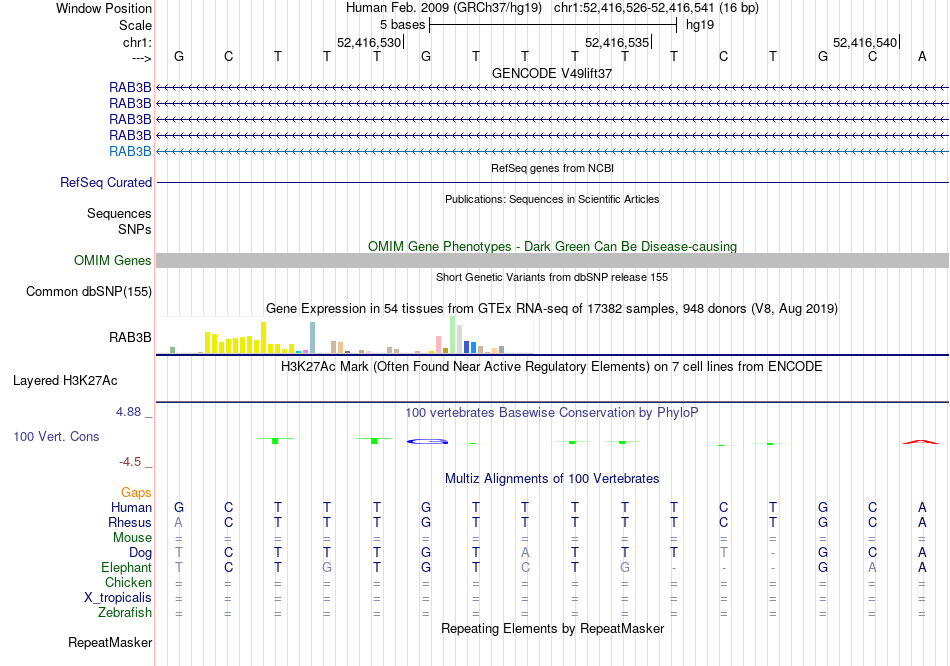Select the Scale track label

(135, 25)
